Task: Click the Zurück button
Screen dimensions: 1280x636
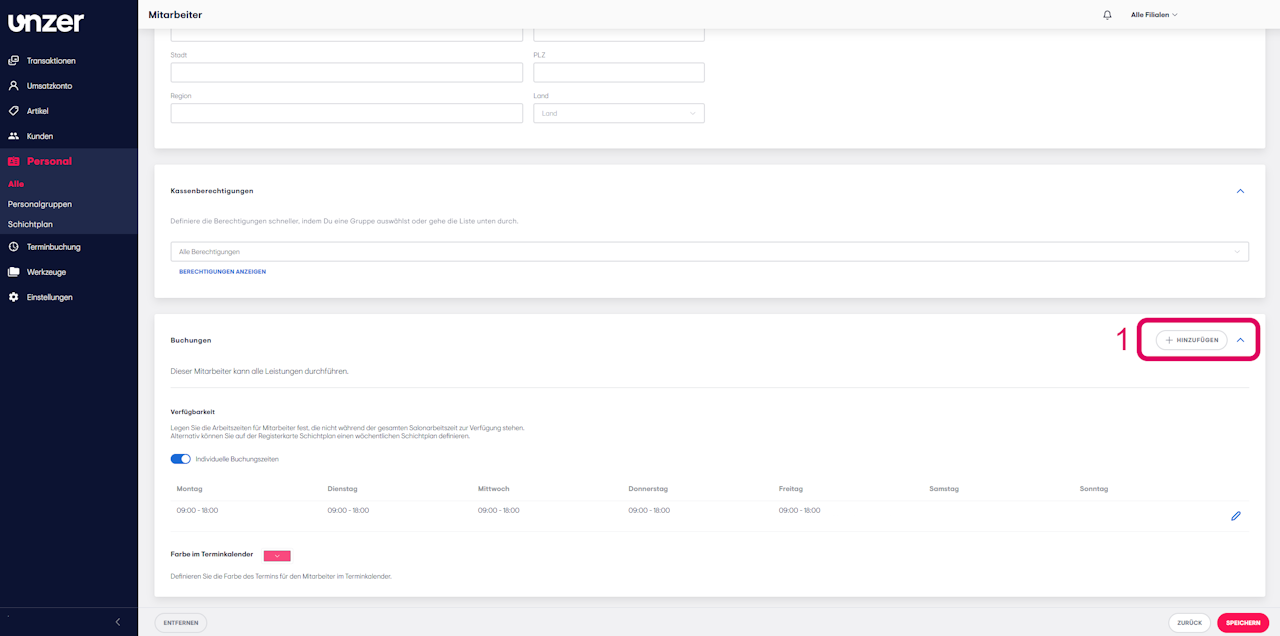Action: click(x=1190, y=622)
